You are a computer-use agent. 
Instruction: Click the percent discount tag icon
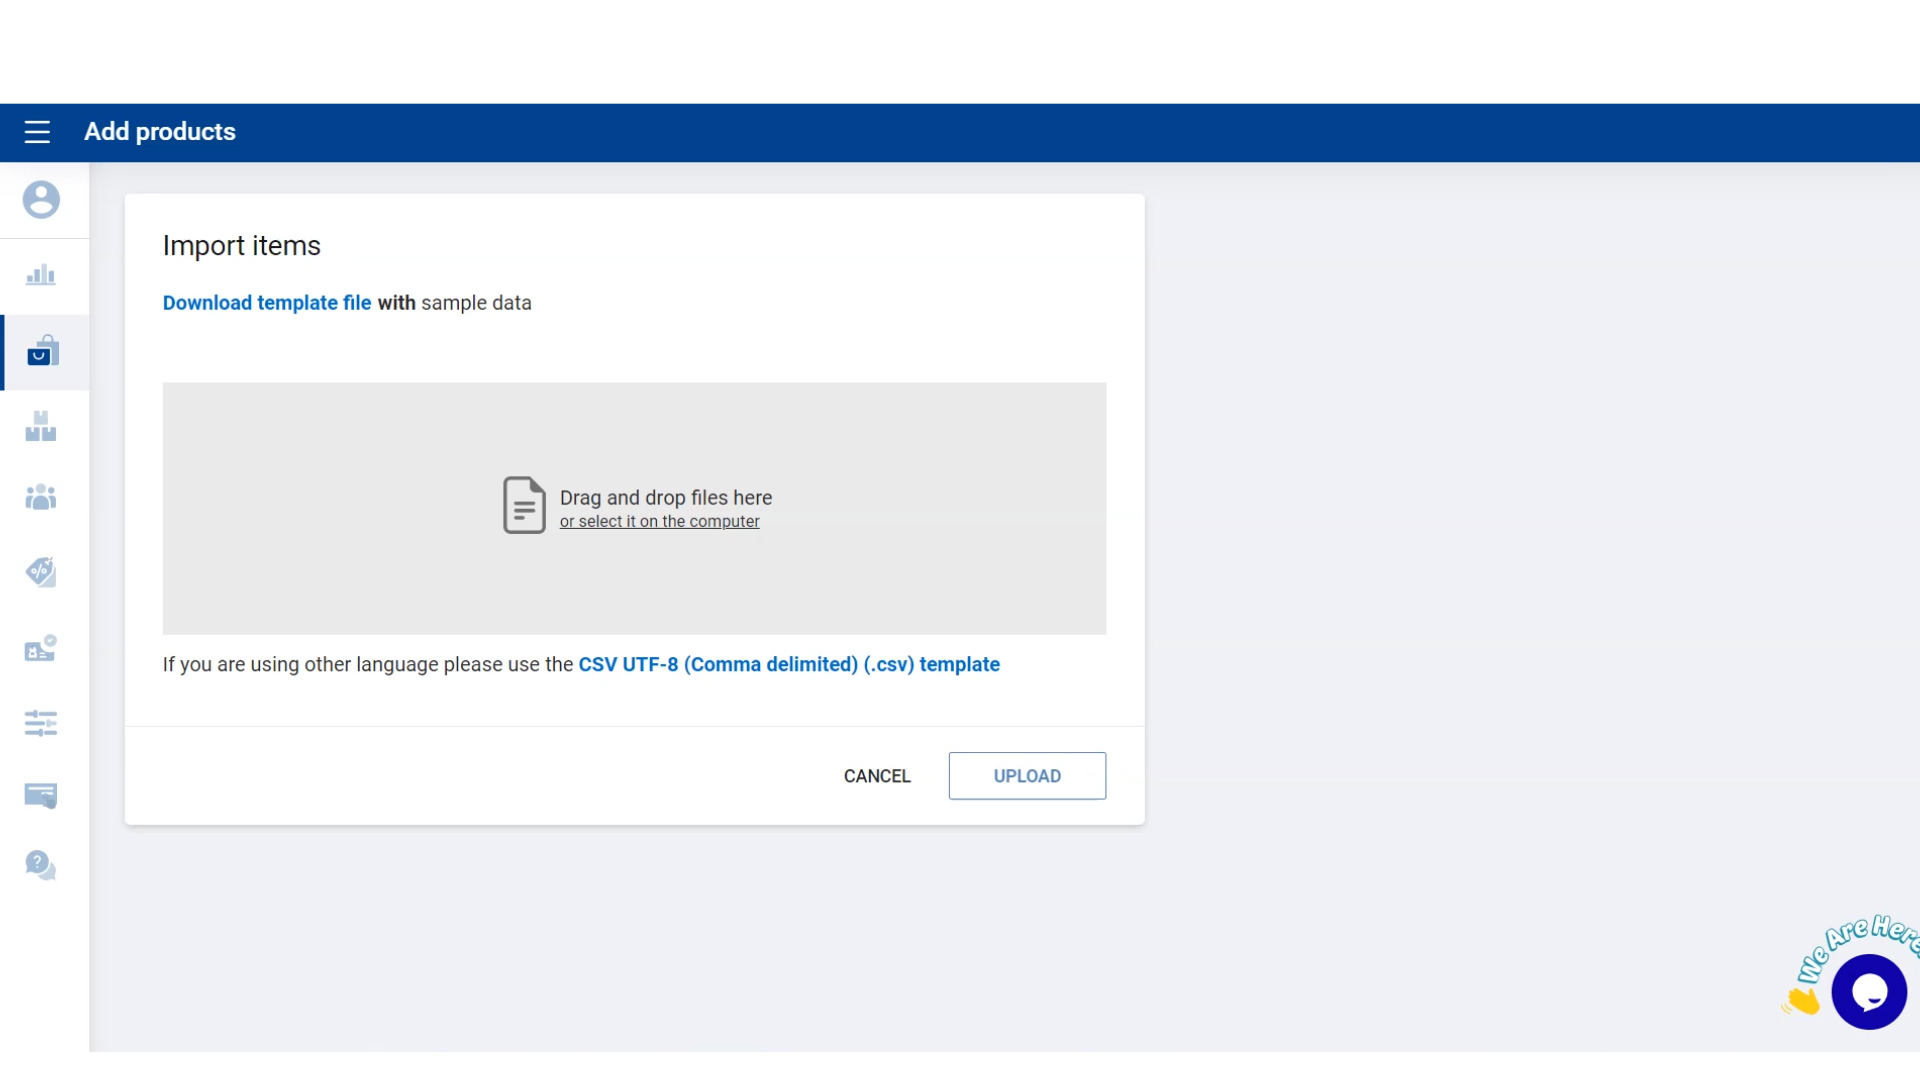click(x=41, y=572)
